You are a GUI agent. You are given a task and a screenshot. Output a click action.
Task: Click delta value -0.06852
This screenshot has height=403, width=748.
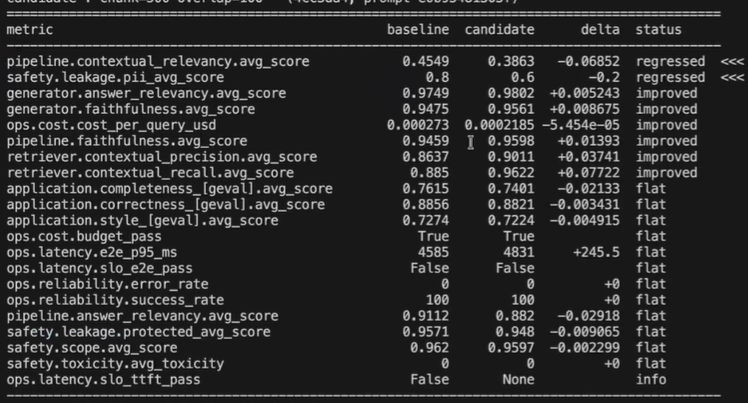pos(589,62)
